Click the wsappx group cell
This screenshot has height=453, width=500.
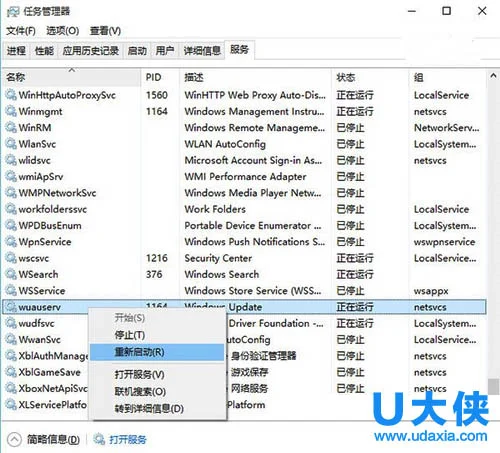[431, 291]
